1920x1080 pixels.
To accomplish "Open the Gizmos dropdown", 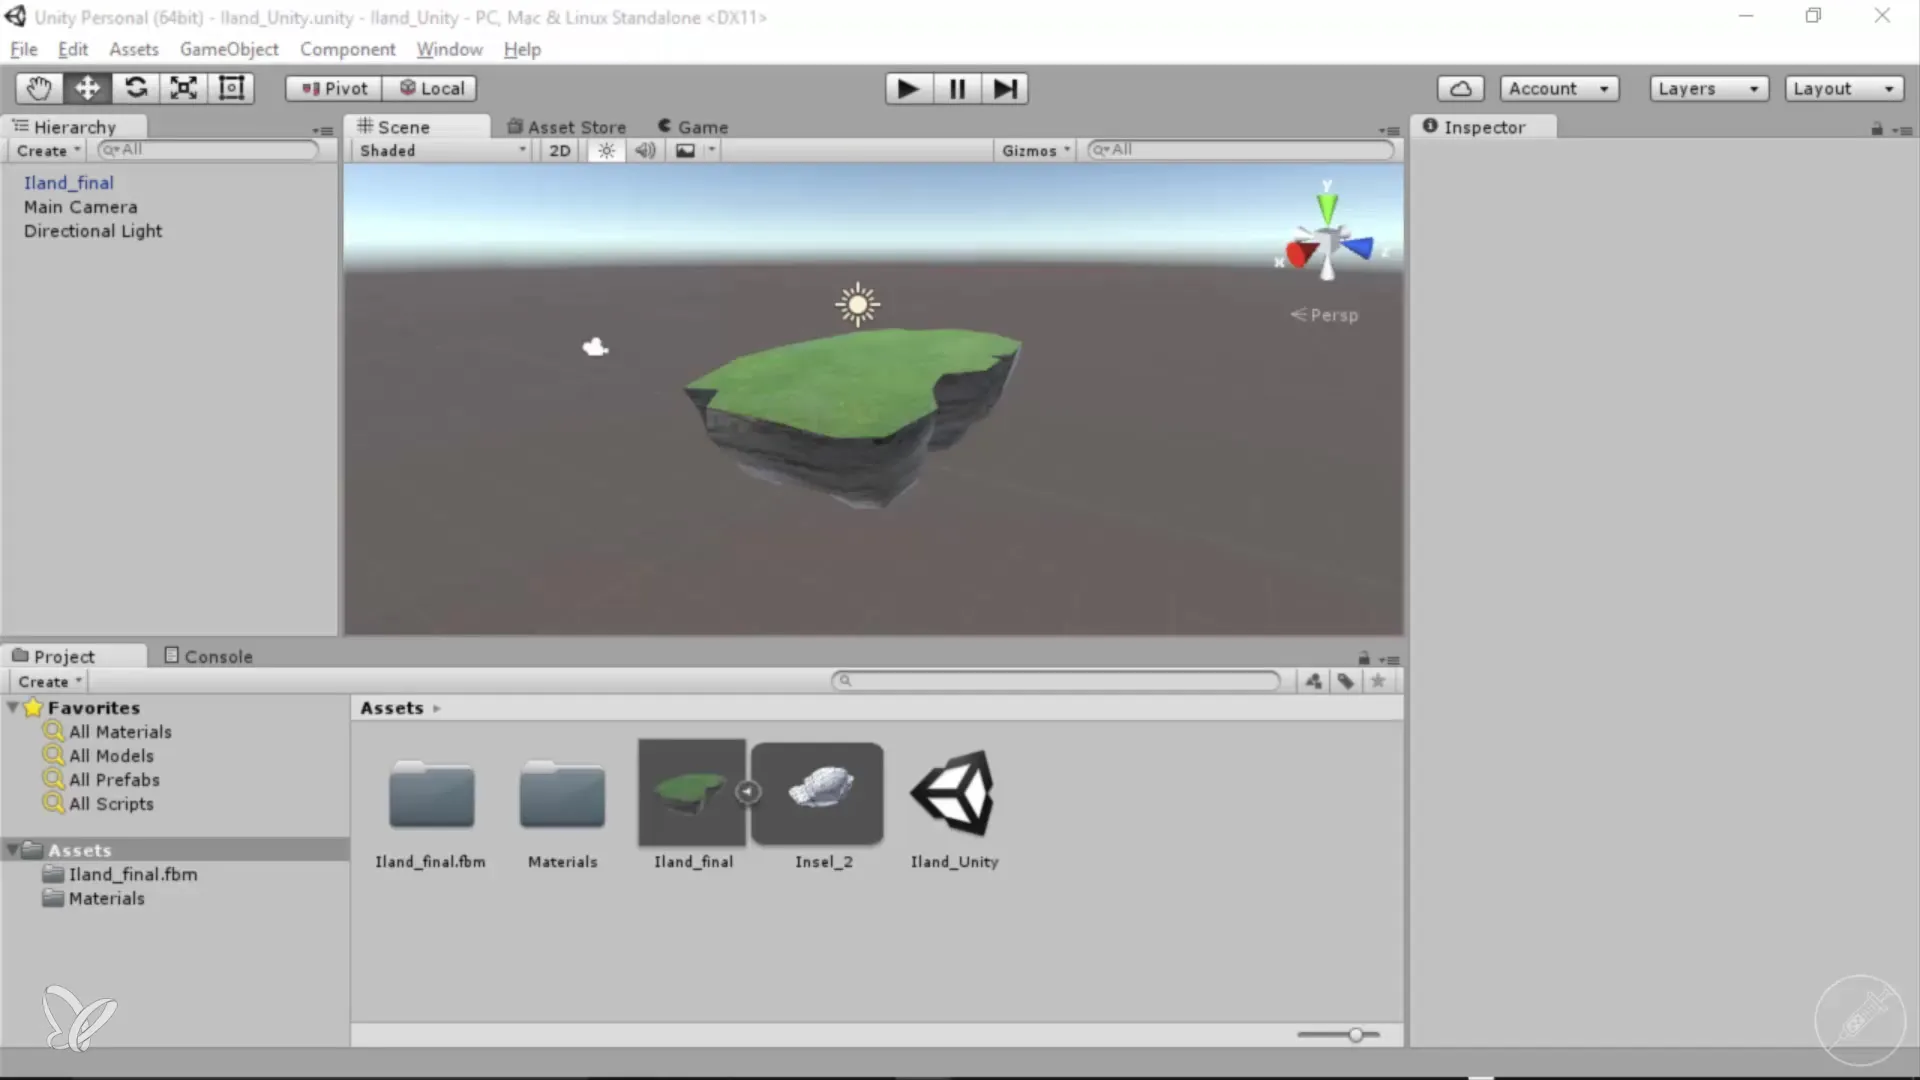I will [x=1035, y=150].
